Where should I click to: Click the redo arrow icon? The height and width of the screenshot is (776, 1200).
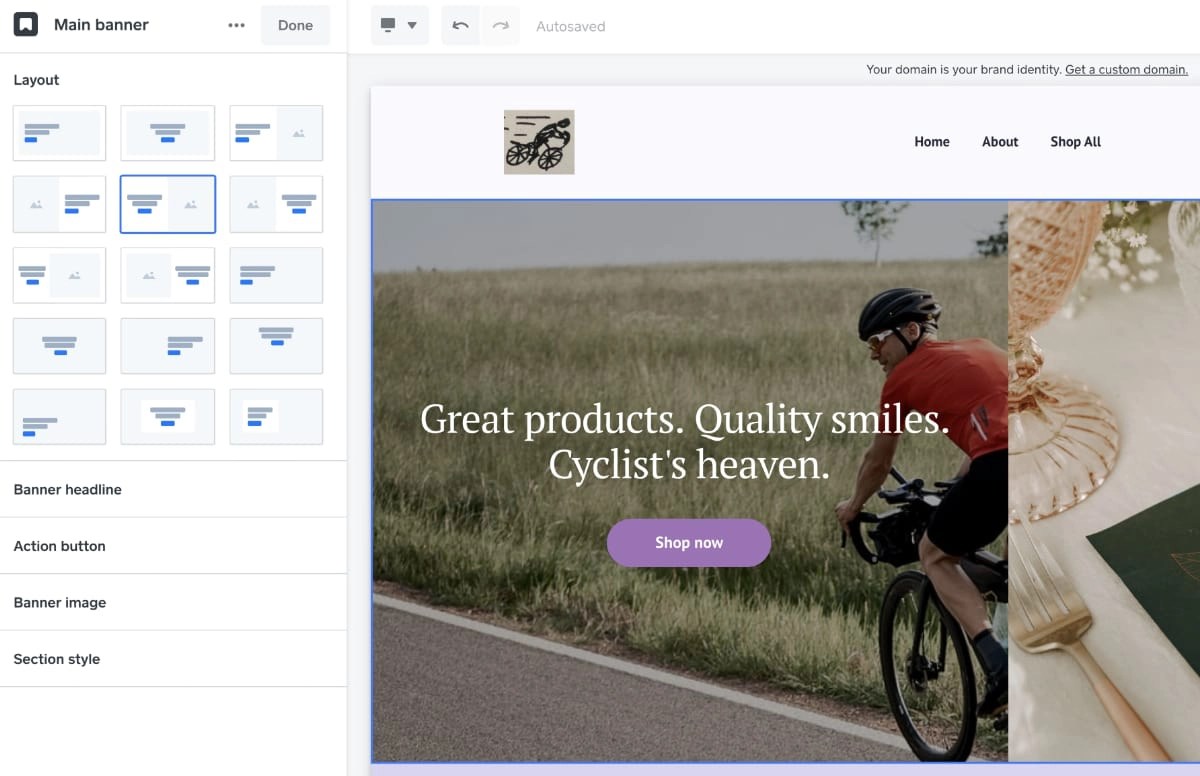[501, 25]
